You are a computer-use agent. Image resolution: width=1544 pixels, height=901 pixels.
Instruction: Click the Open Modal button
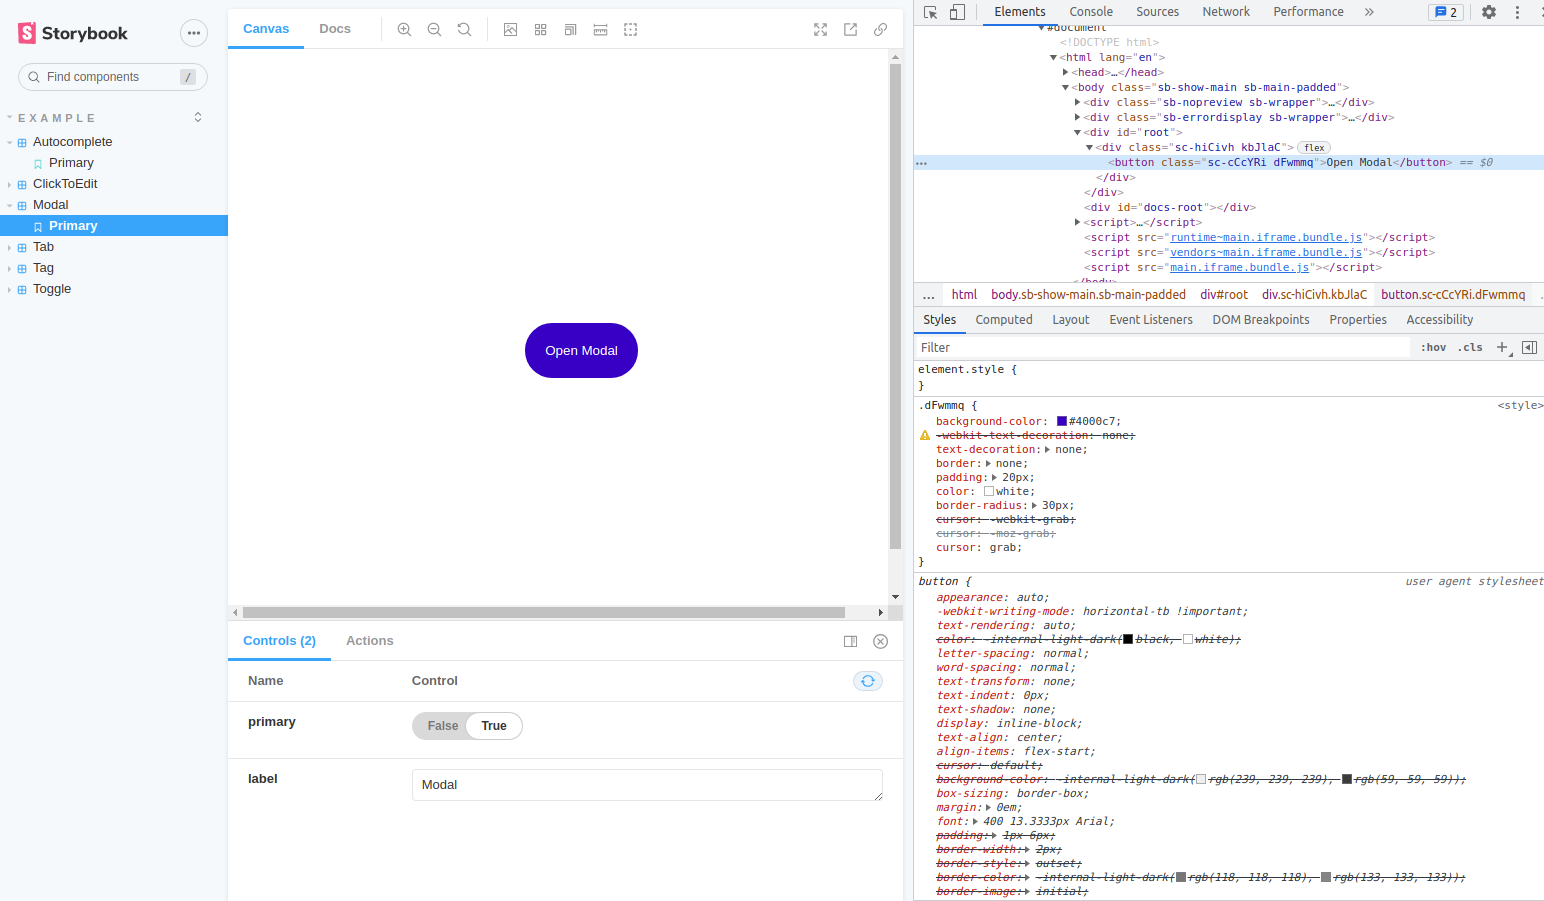[581, 350]
